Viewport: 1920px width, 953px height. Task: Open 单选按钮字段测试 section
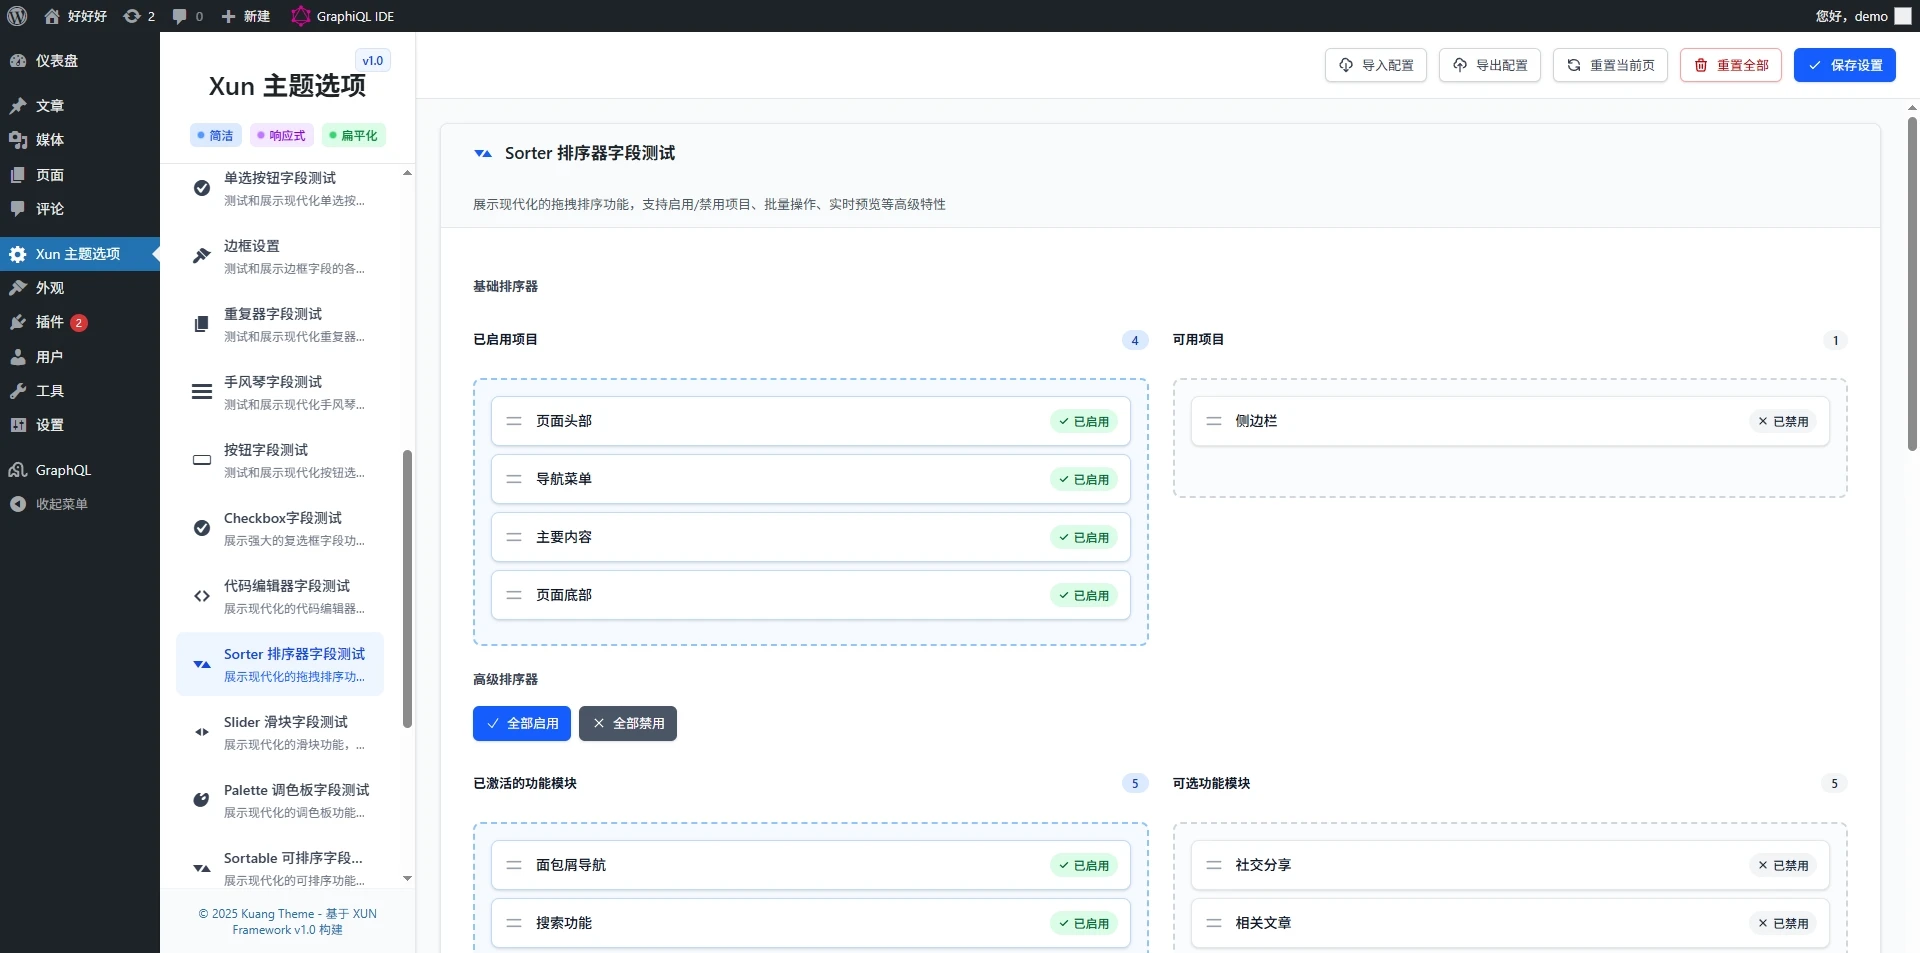[280, 188]
